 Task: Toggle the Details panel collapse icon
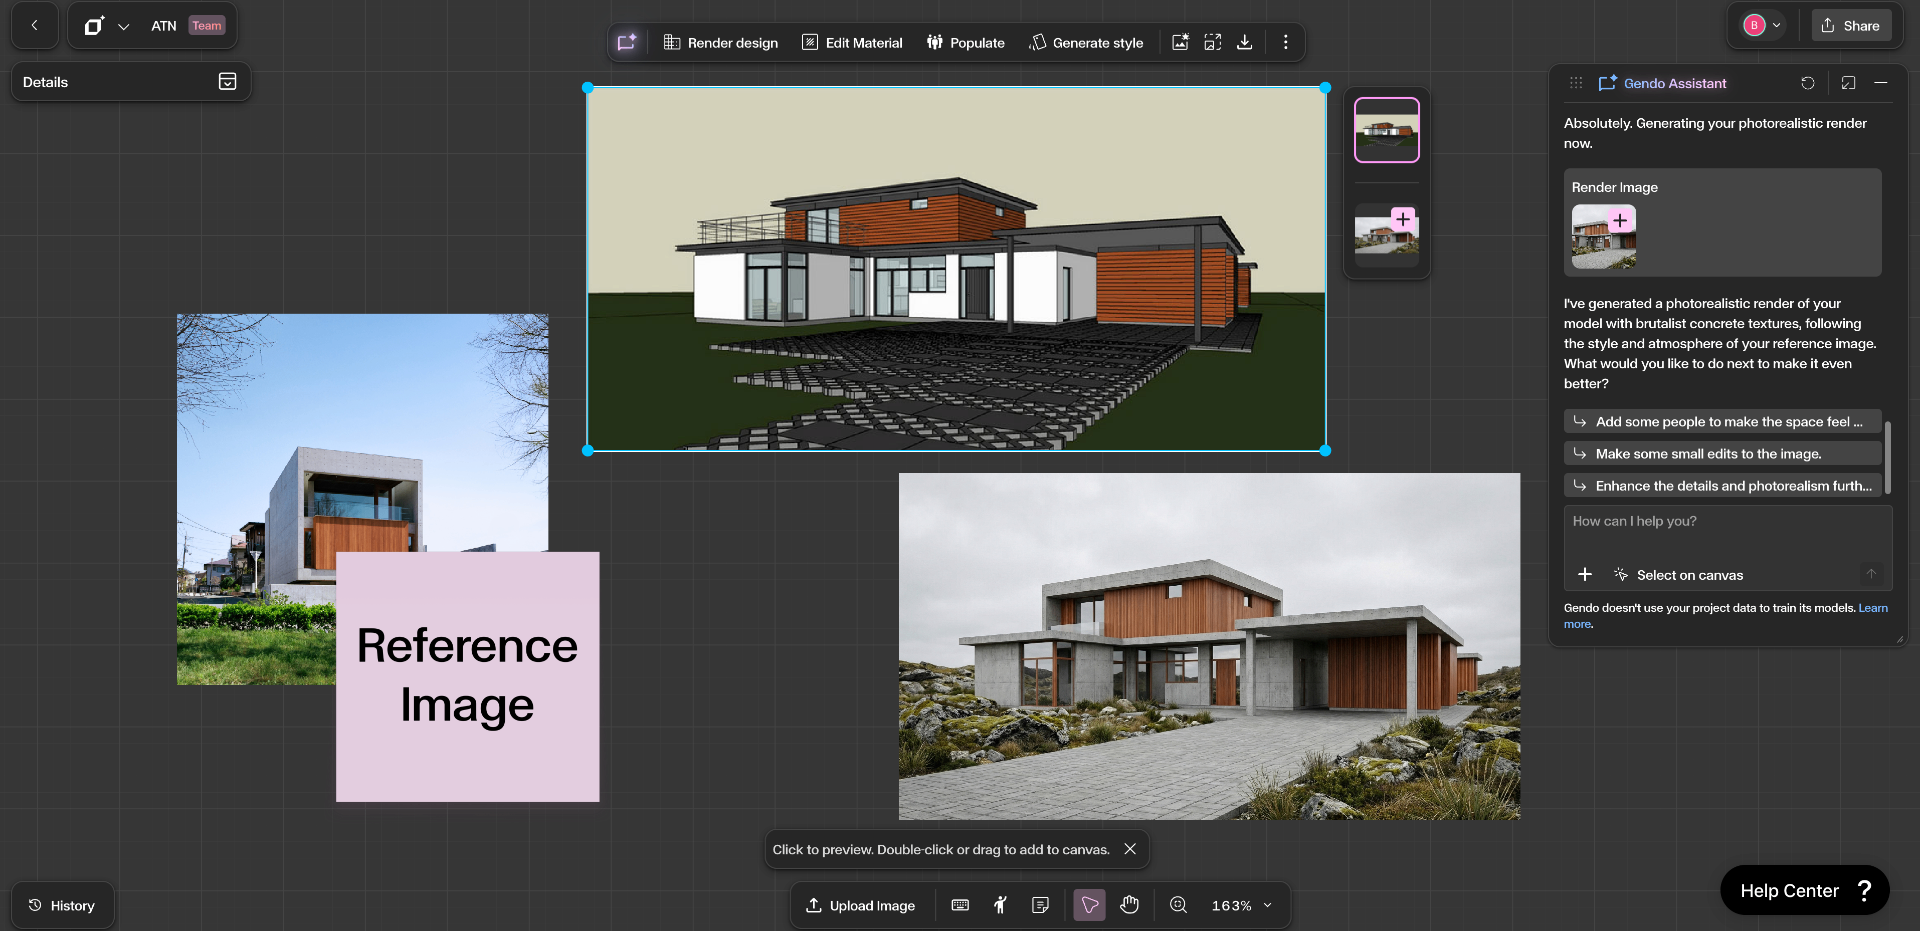[227, 82]
